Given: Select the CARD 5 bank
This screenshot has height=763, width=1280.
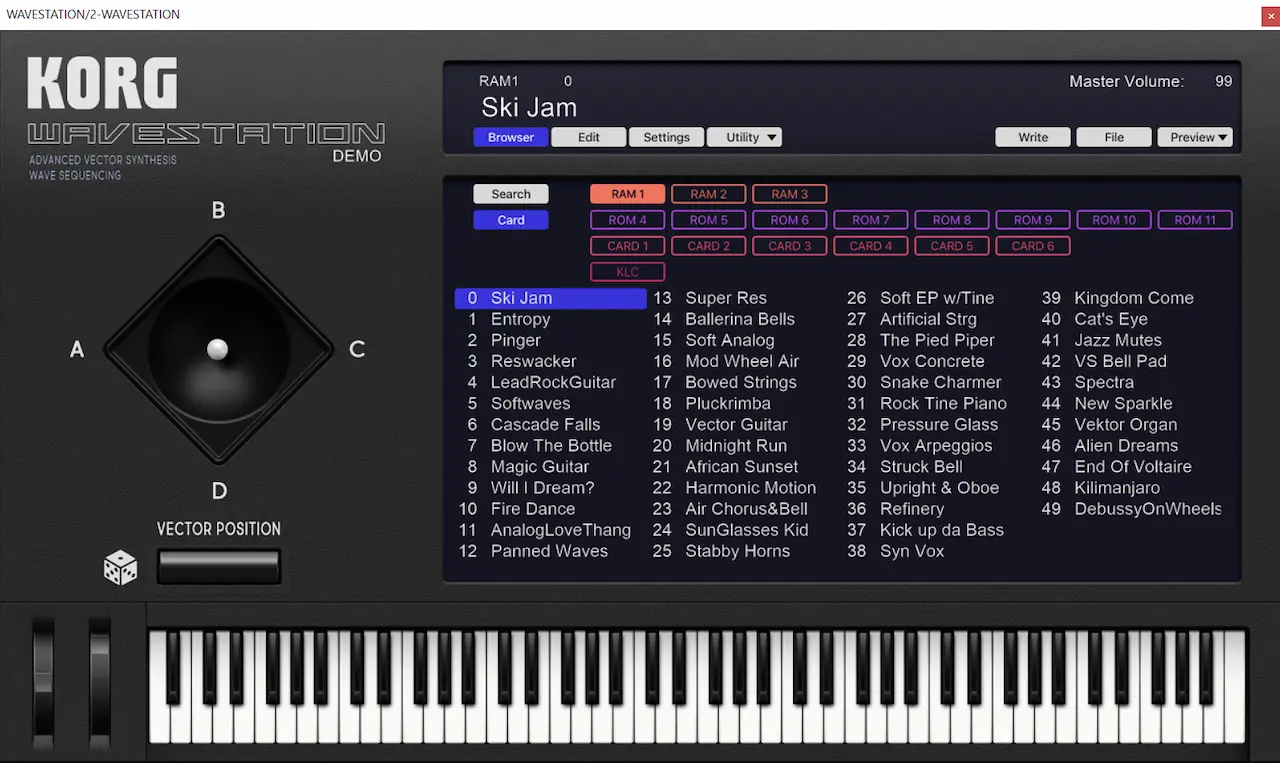Looking at the screenshot, I should coord(952,246).
